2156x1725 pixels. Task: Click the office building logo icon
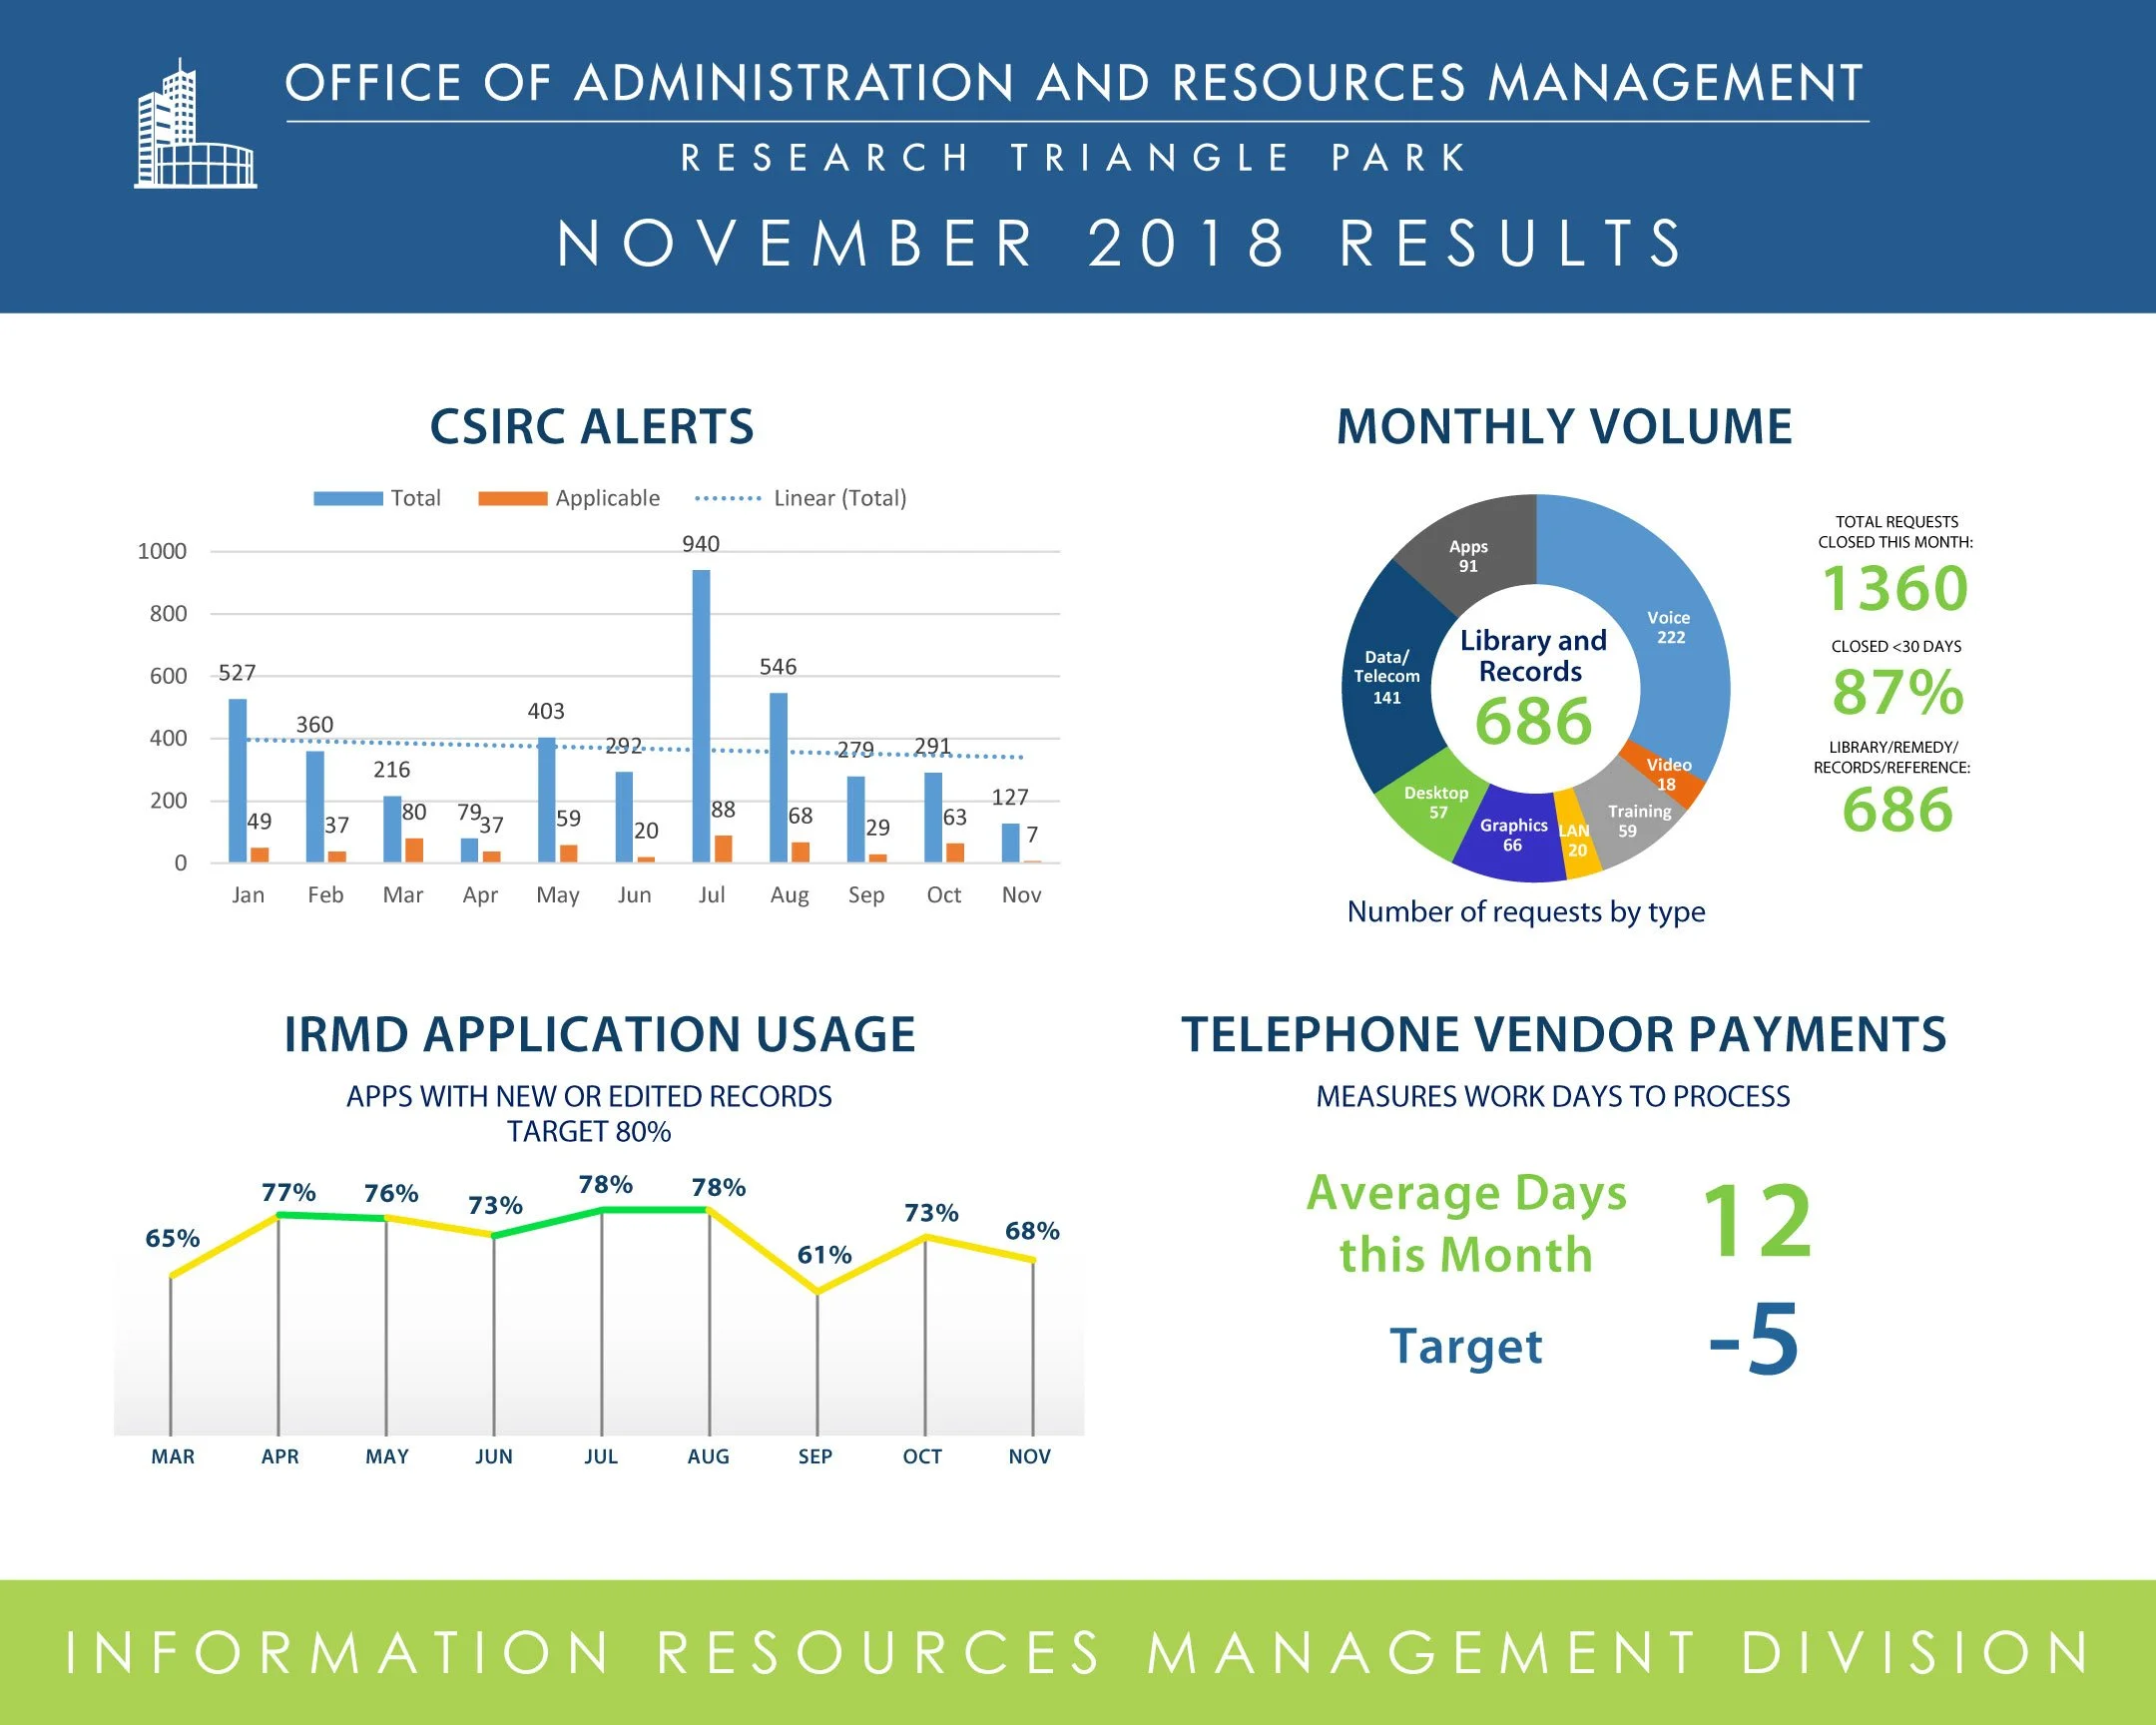tap(195, 123)
